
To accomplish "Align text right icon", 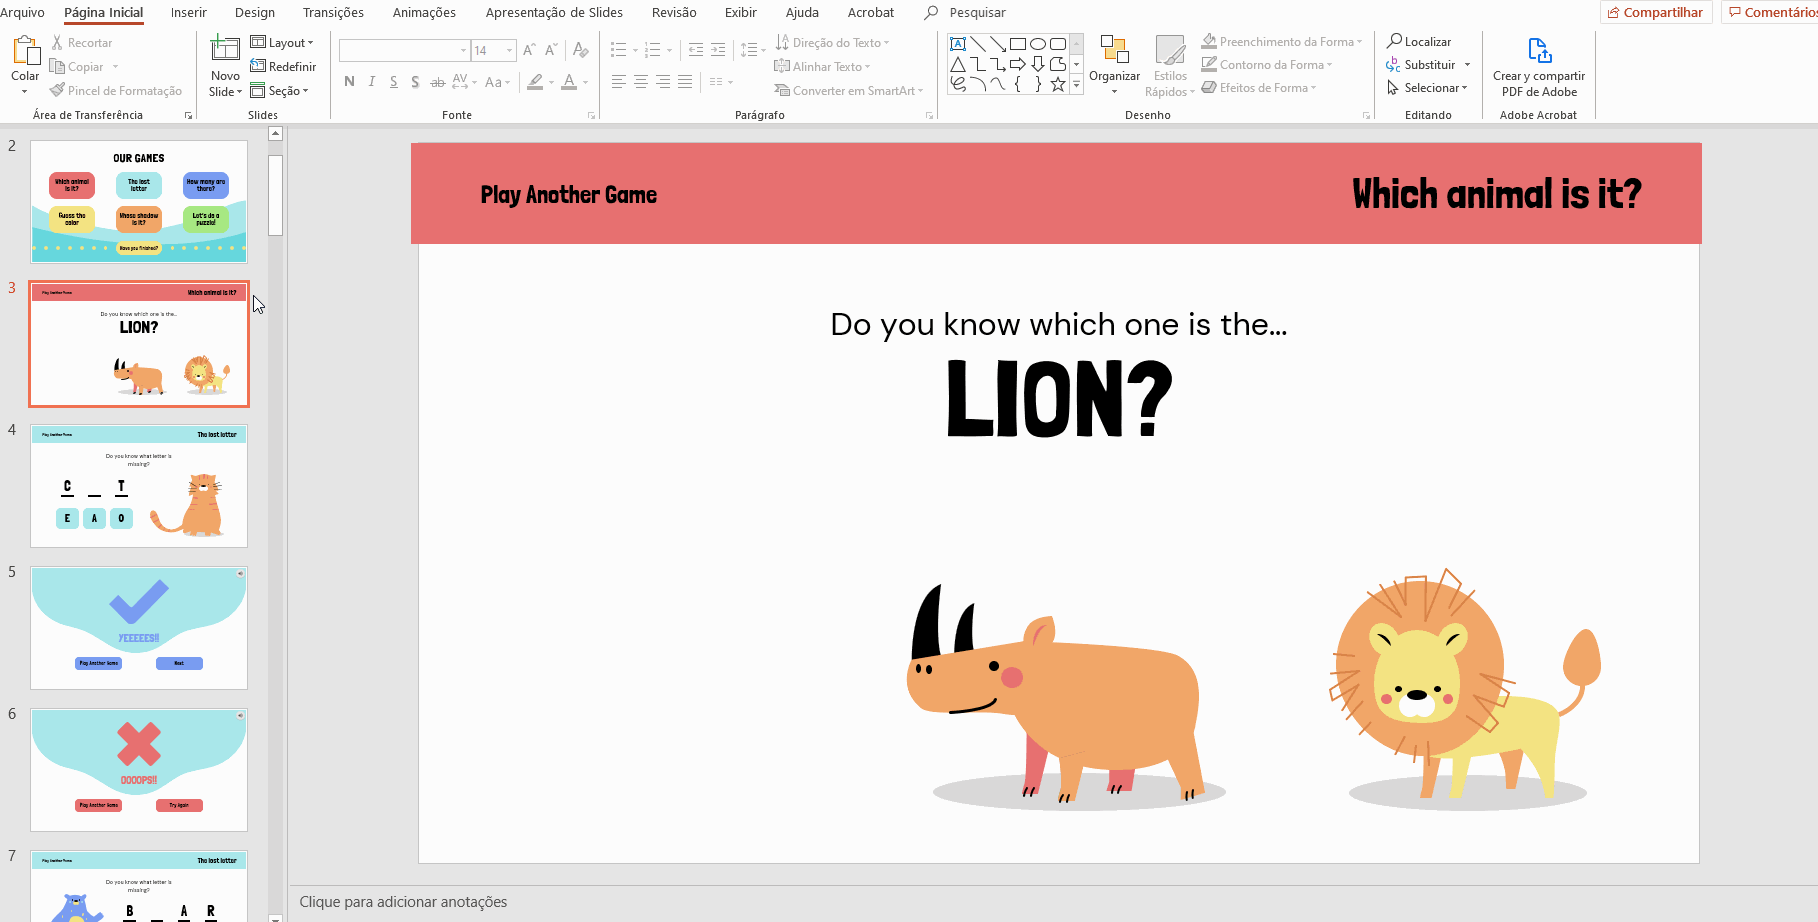I will [663, 82].
